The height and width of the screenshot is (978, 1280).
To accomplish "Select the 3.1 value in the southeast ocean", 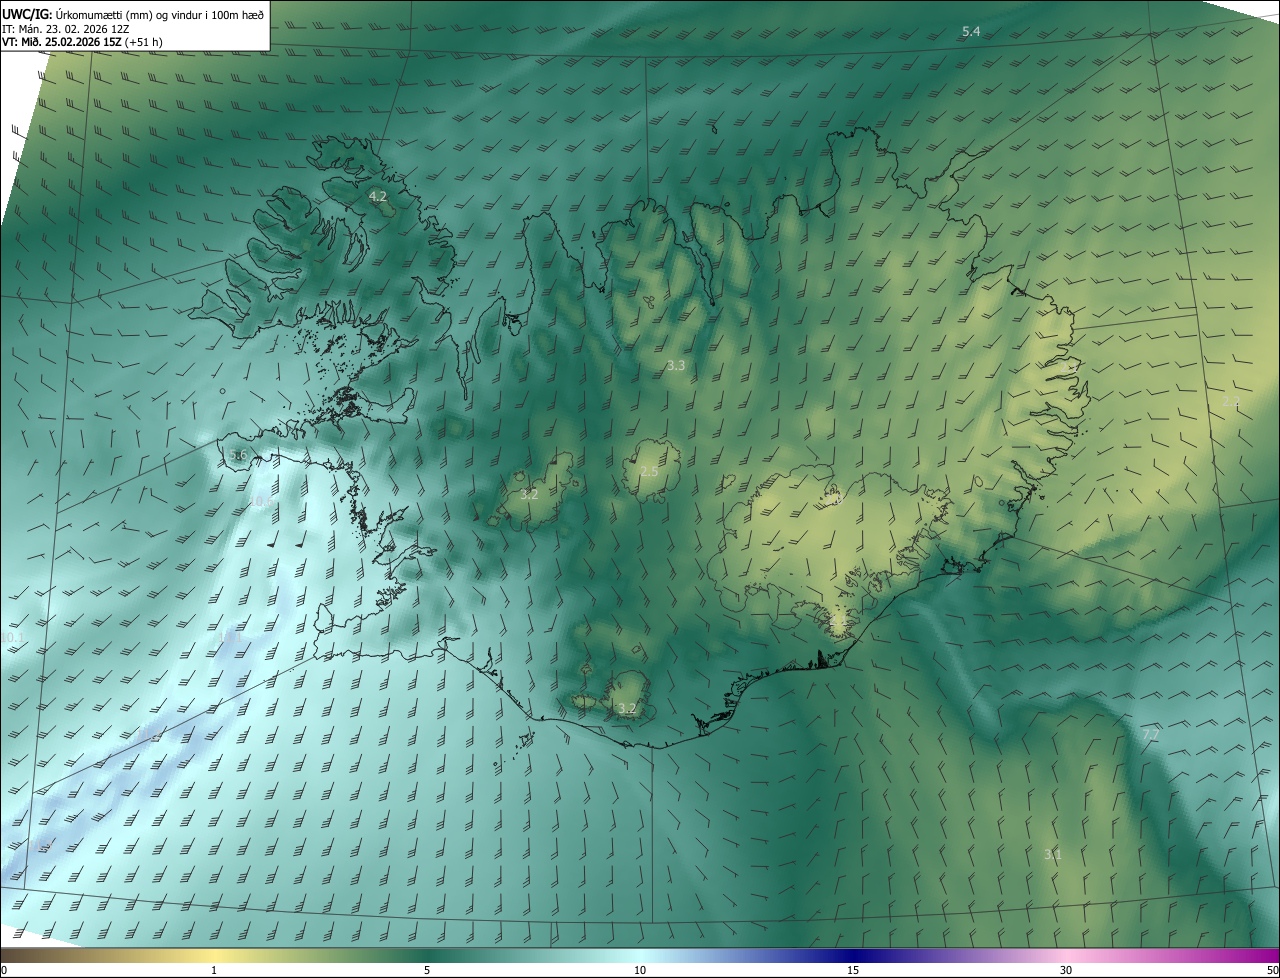I will 1053,855.
